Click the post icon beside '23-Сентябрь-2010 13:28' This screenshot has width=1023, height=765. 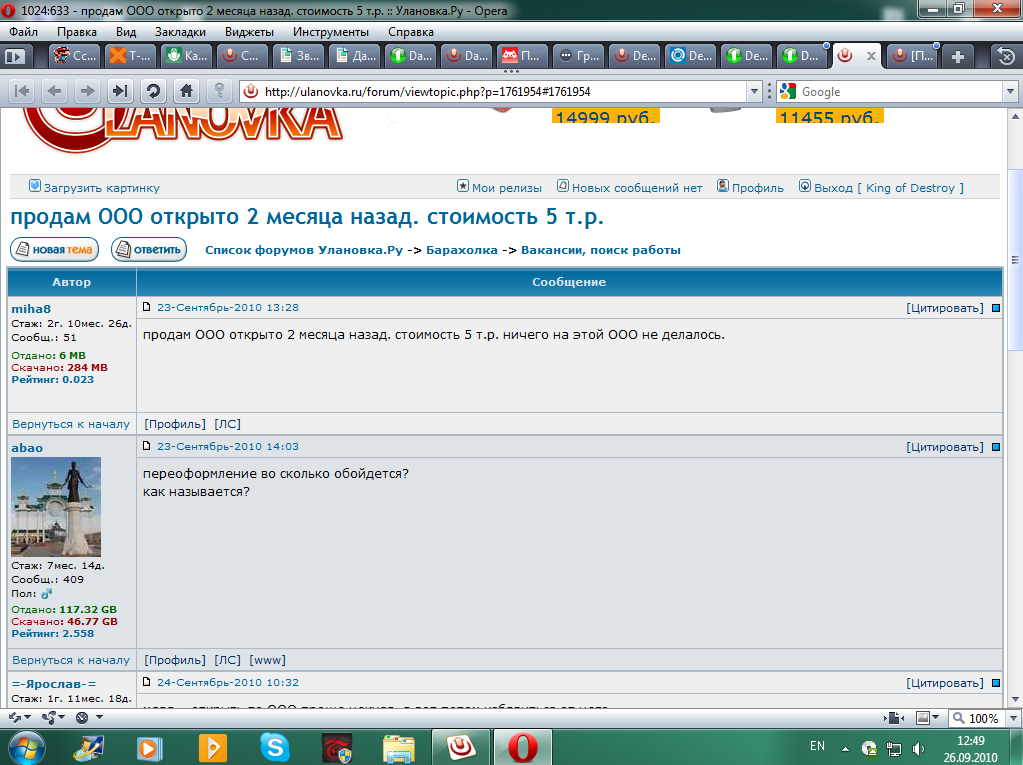pos(147,307)
